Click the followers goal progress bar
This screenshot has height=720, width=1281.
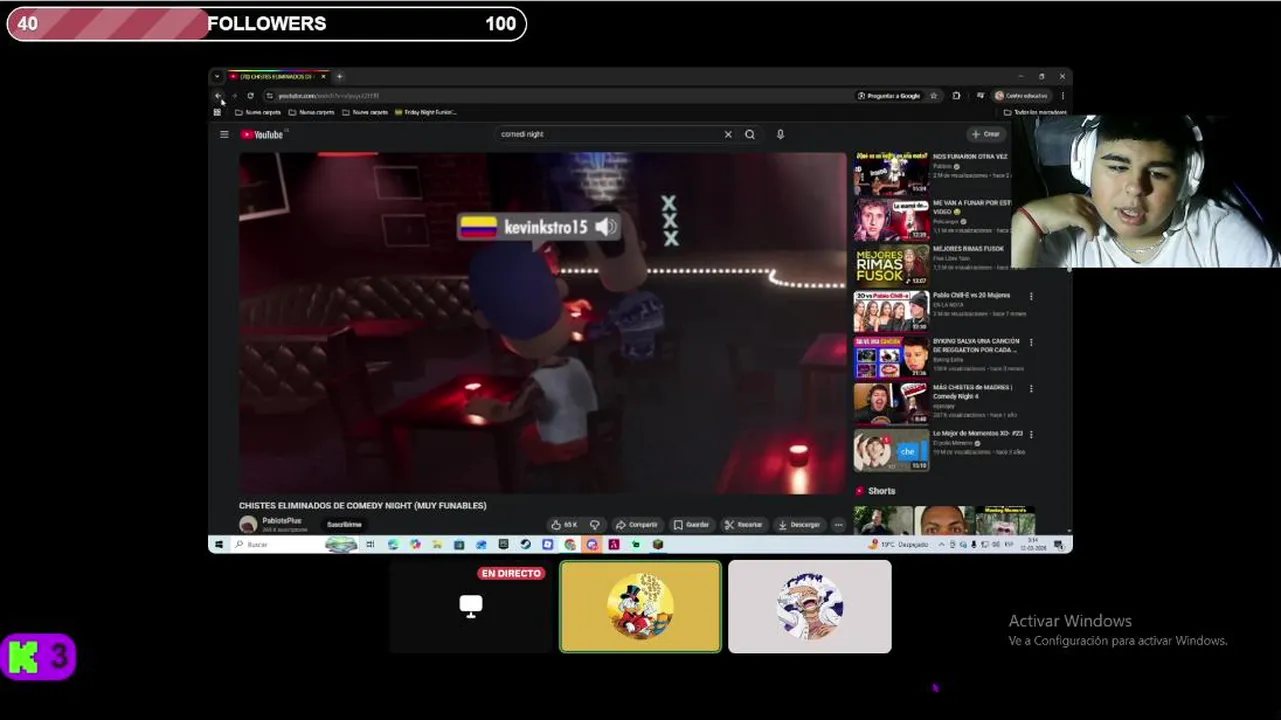266,24
